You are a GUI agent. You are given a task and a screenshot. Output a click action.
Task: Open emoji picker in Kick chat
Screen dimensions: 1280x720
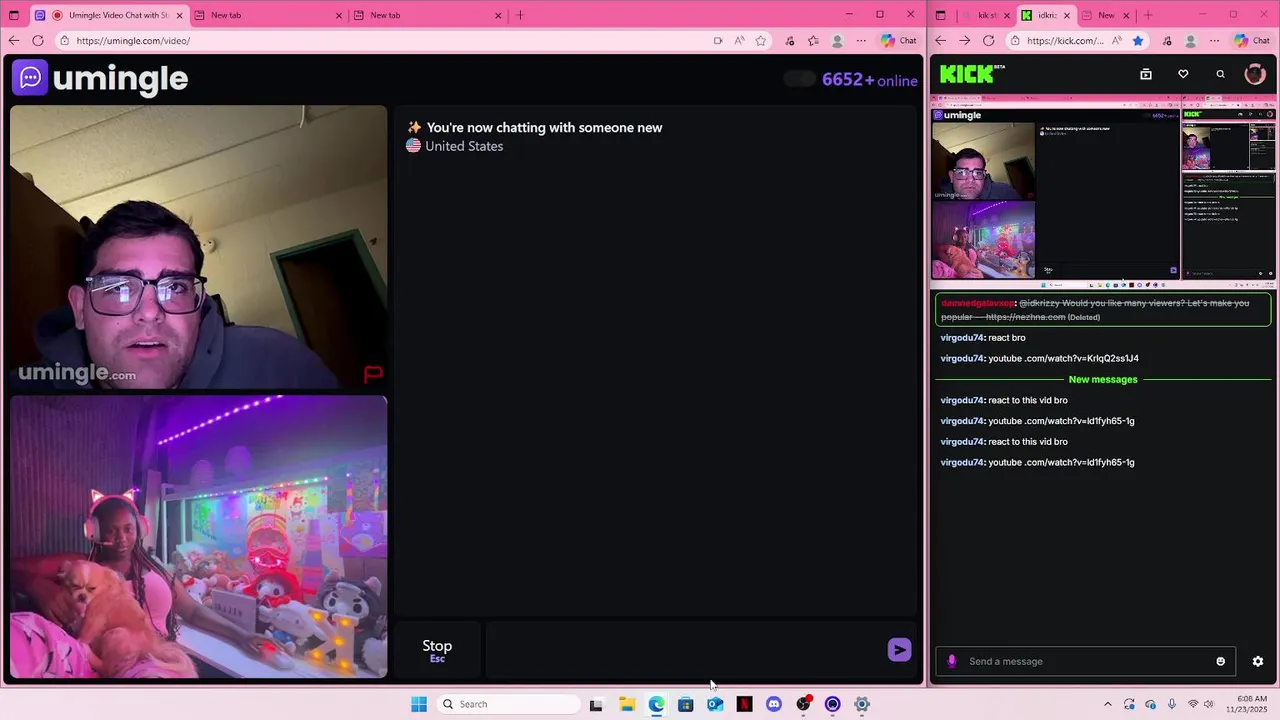point(1220,661)
